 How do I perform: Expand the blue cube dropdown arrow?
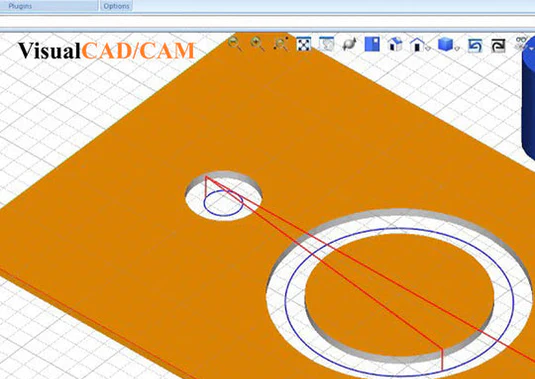pyautogui.click(x=457, y=49)
